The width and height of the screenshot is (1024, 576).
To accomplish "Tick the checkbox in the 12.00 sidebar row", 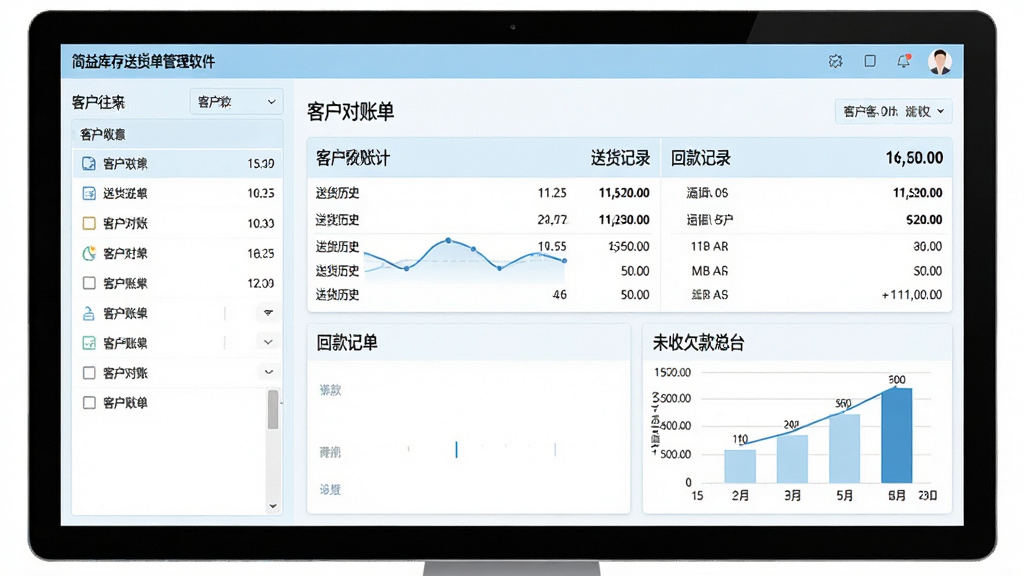I will [89, 283].
